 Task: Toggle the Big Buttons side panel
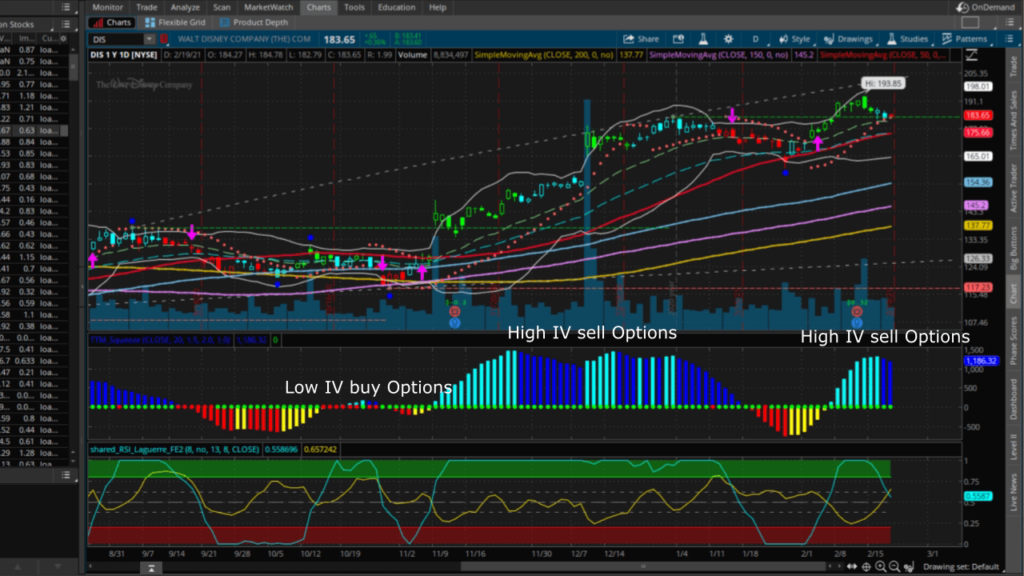pos(1014,249)
